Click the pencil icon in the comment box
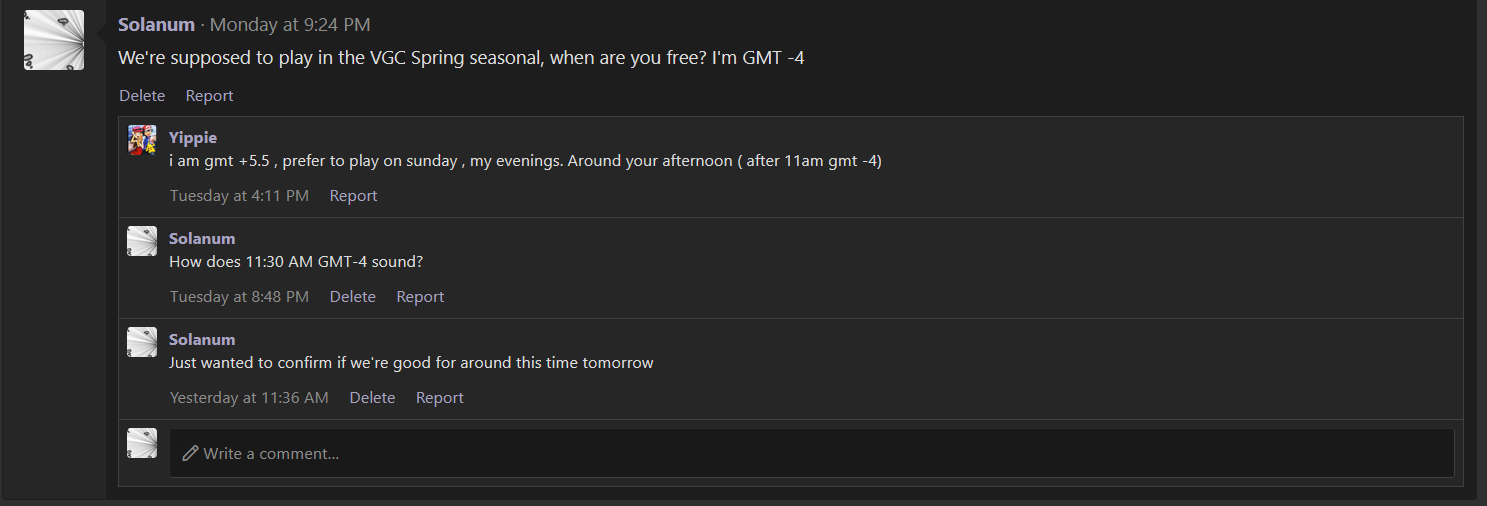 coord(190,453)
